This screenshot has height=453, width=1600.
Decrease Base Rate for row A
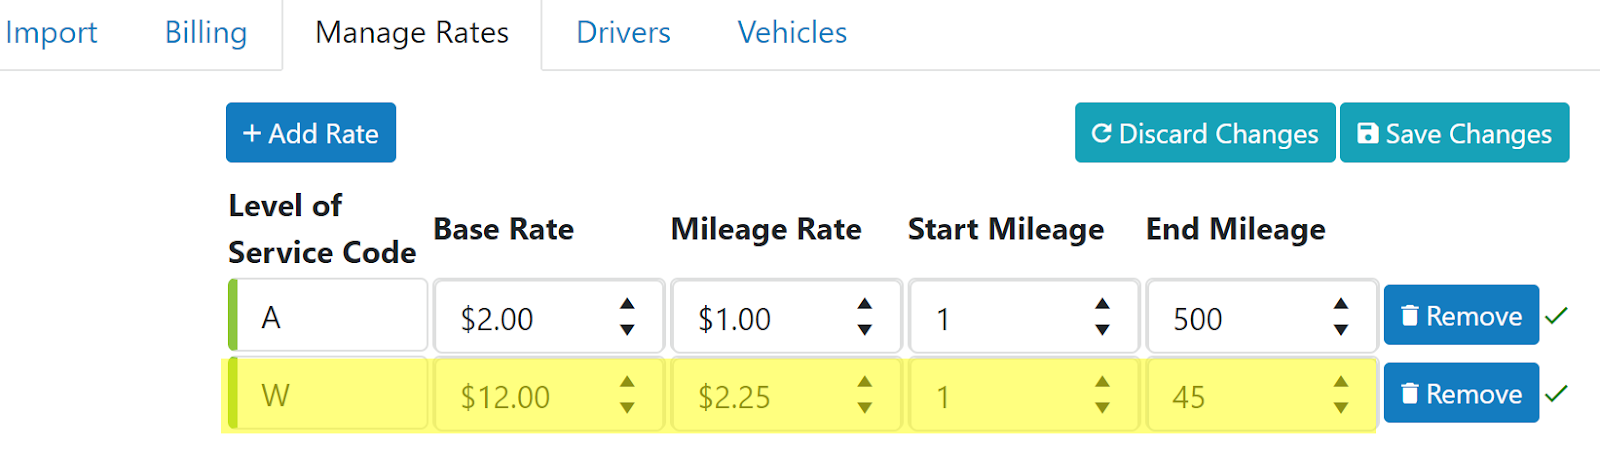coord(627,329)
